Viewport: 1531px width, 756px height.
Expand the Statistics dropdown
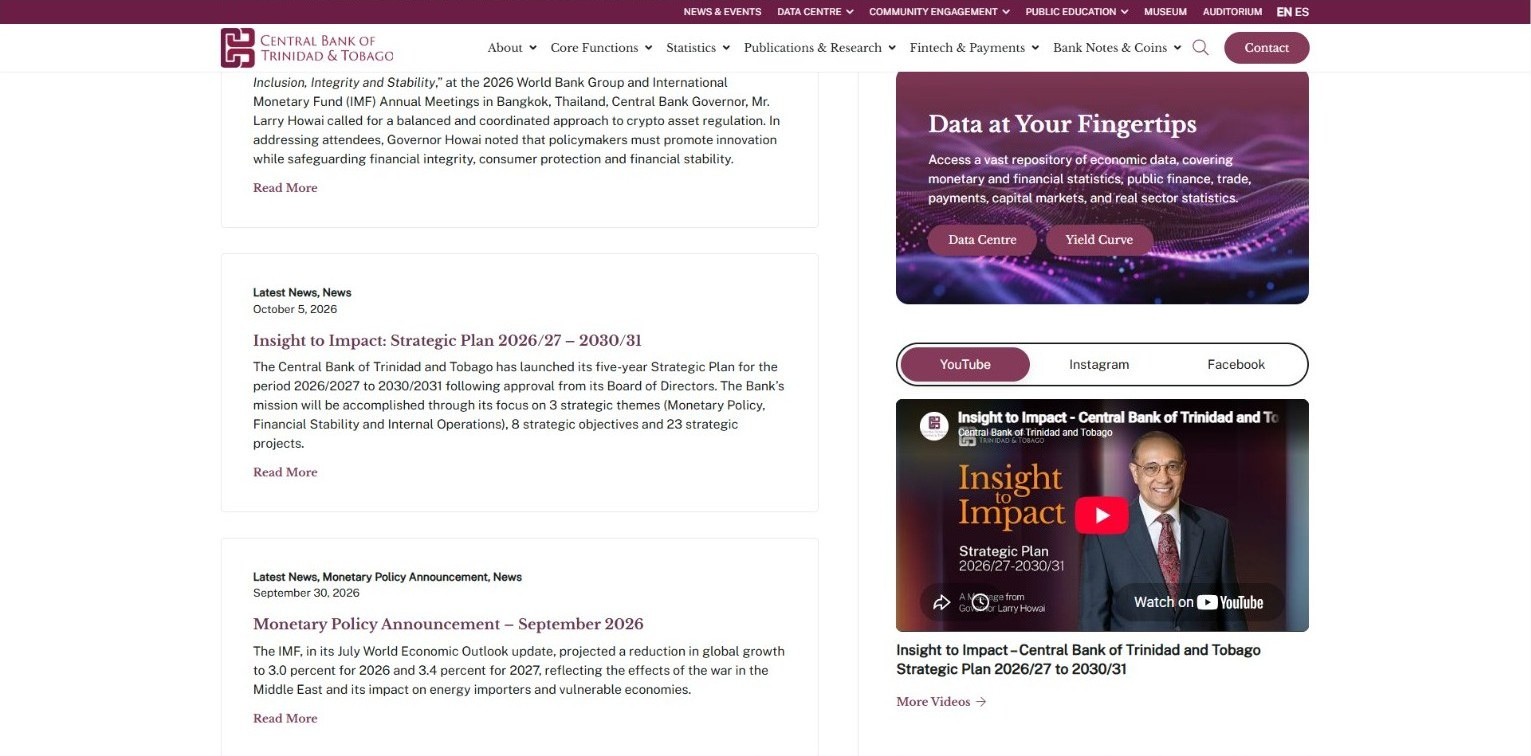click(x=698, y=47)
